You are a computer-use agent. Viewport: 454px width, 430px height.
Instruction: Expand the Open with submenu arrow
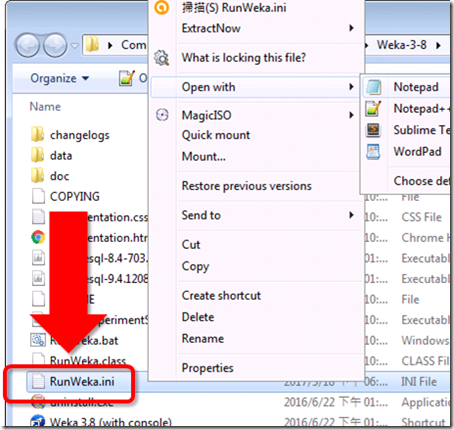point(351,87)
